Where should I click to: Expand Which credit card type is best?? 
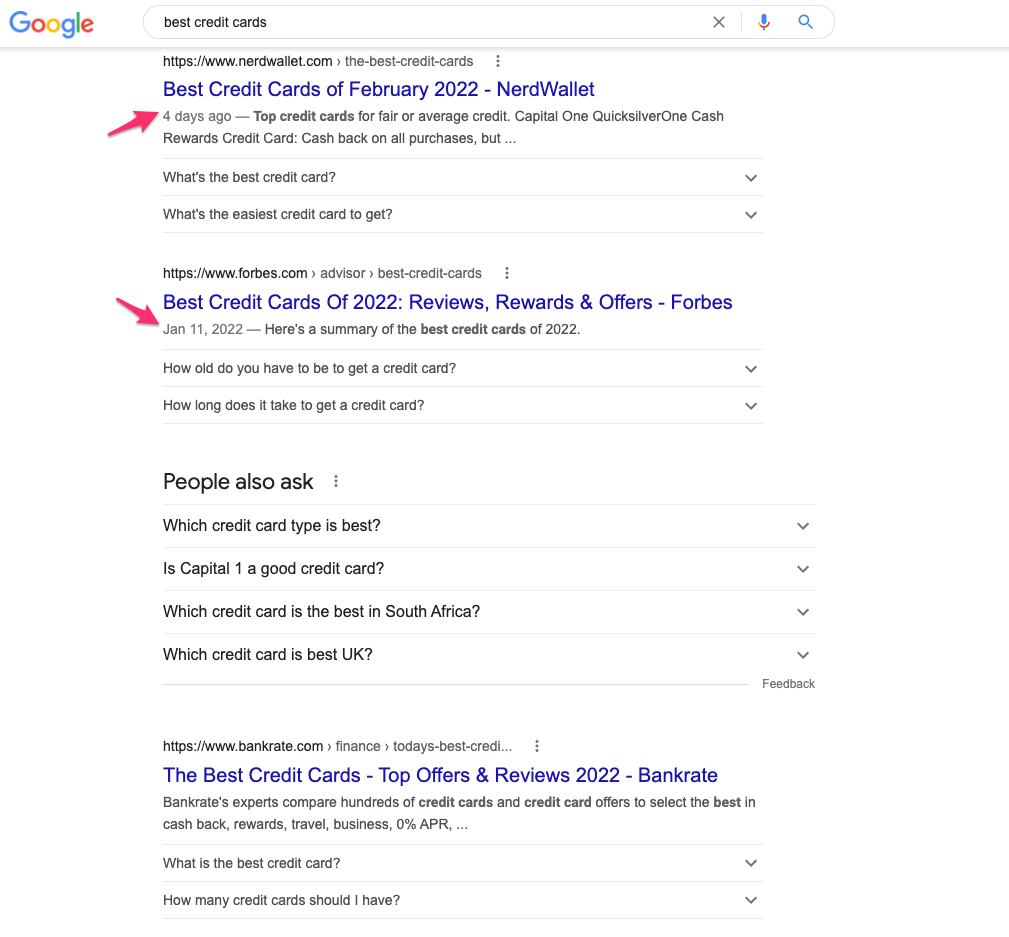pos(488,526)
